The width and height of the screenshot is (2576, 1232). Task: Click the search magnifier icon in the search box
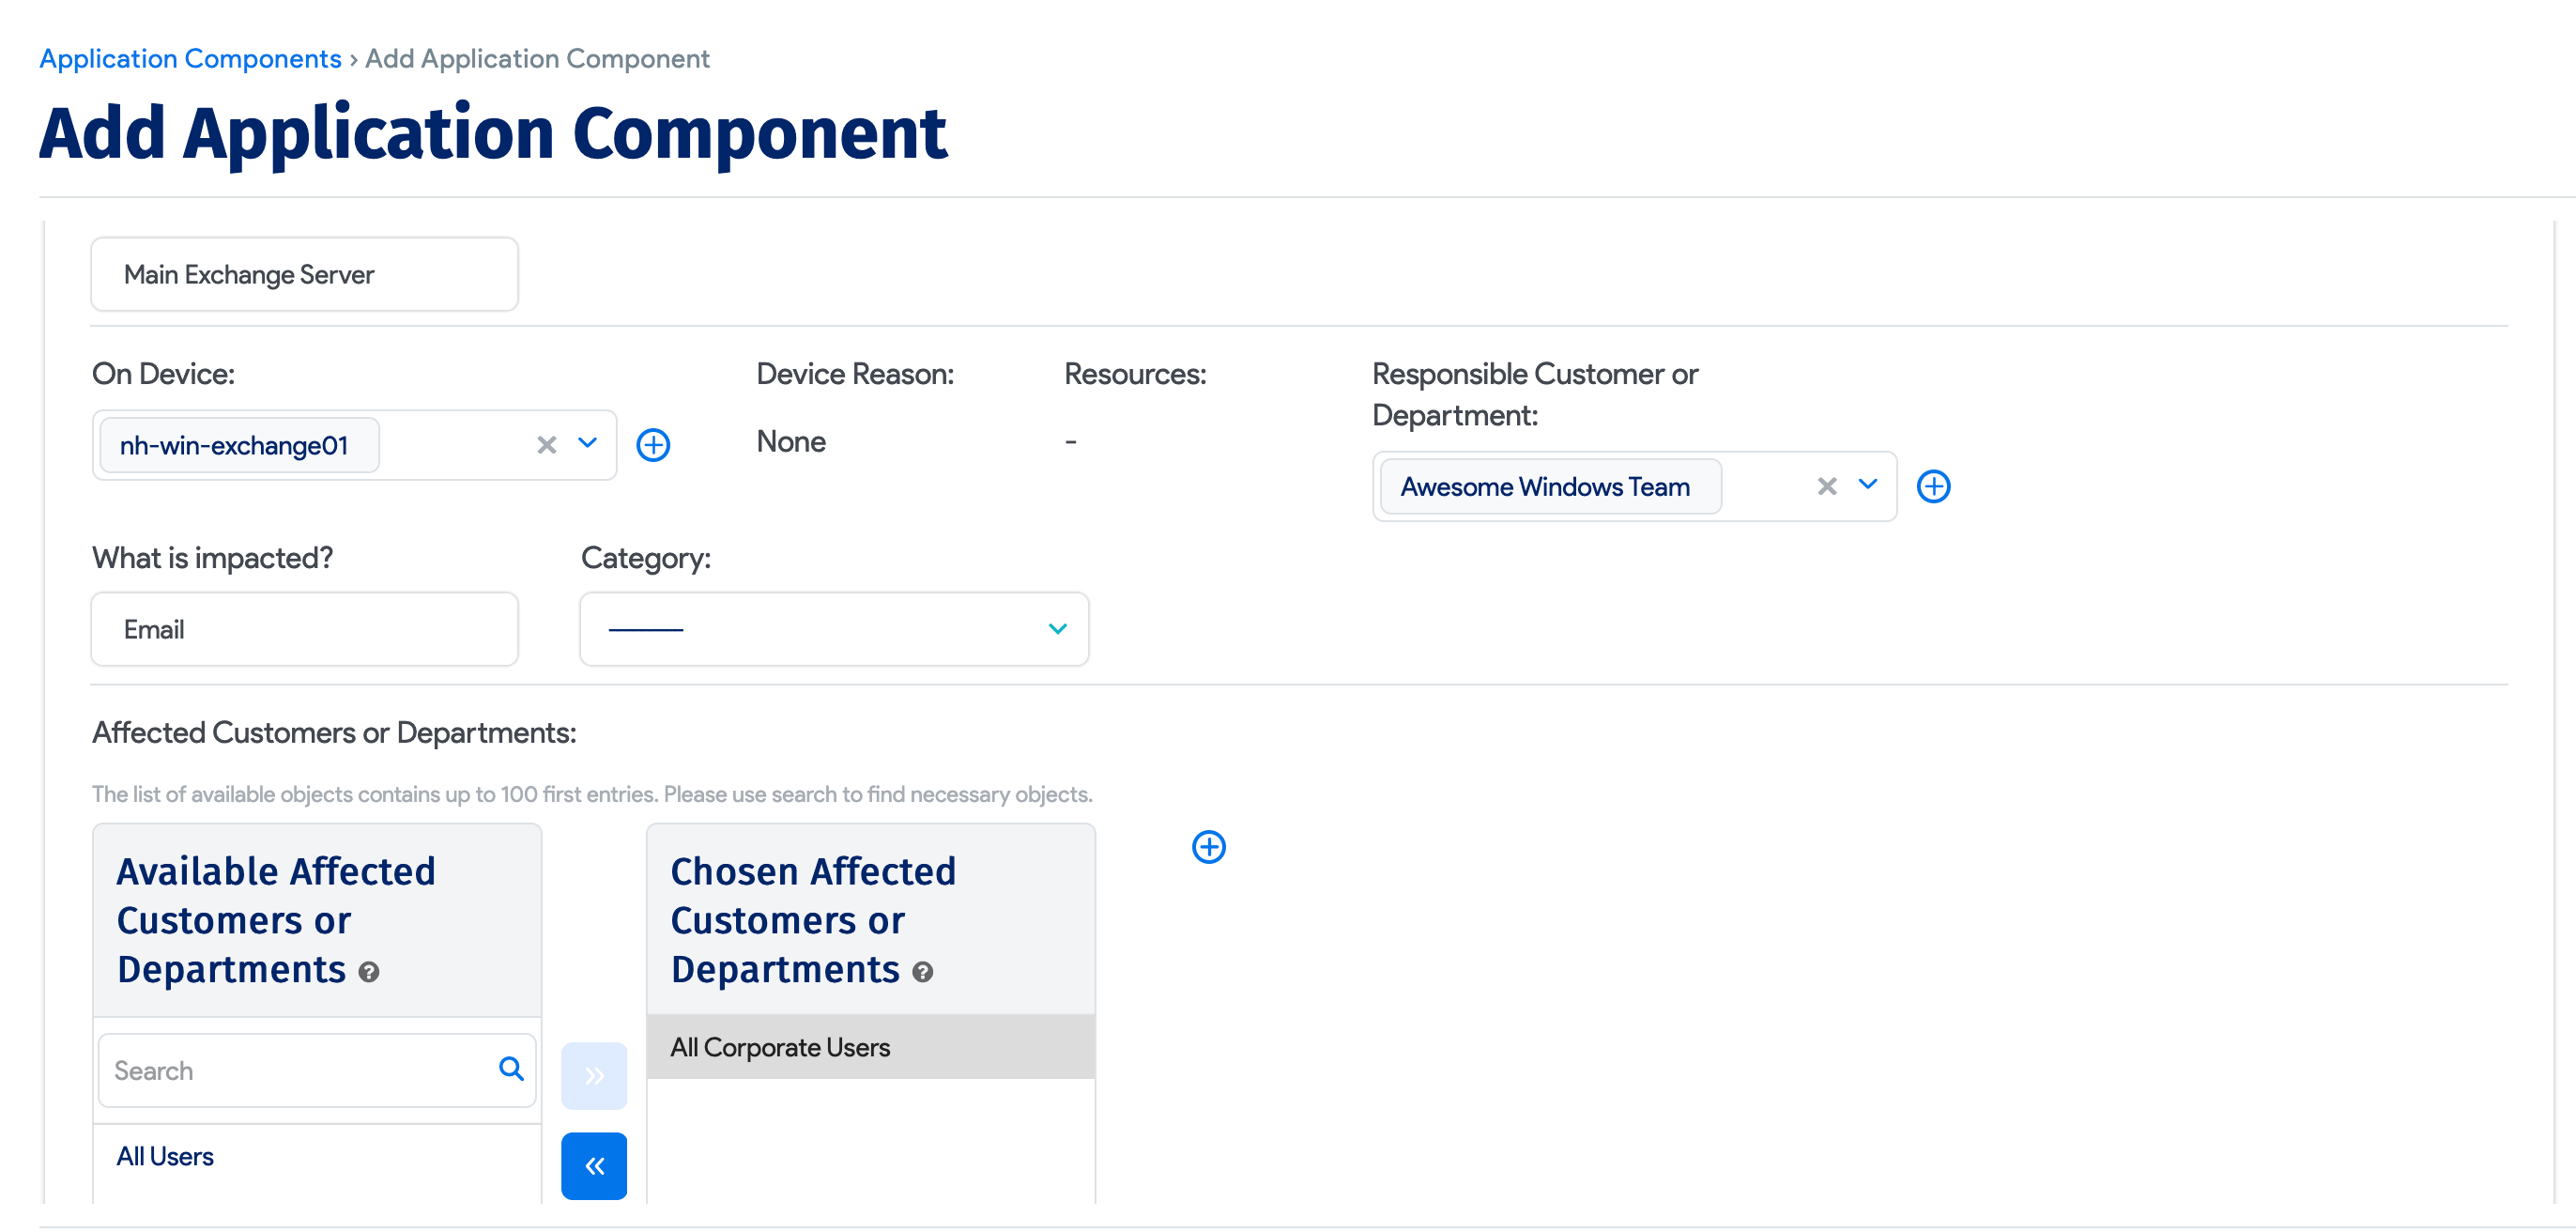pyautogui.click(x=511, y=1069)
